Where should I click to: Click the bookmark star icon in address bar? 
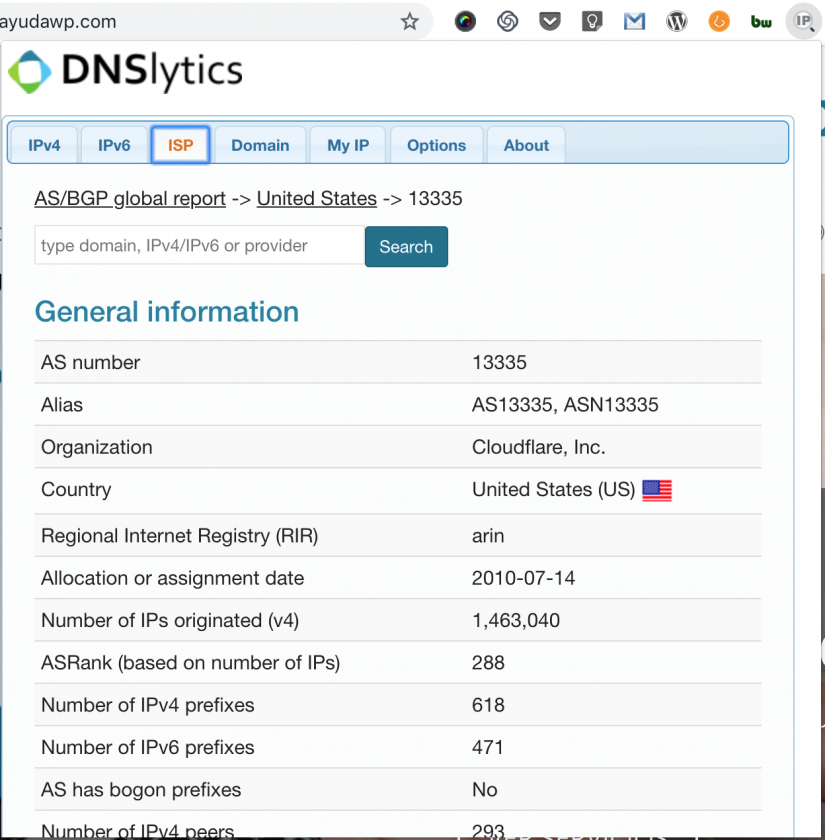point(409,21)
